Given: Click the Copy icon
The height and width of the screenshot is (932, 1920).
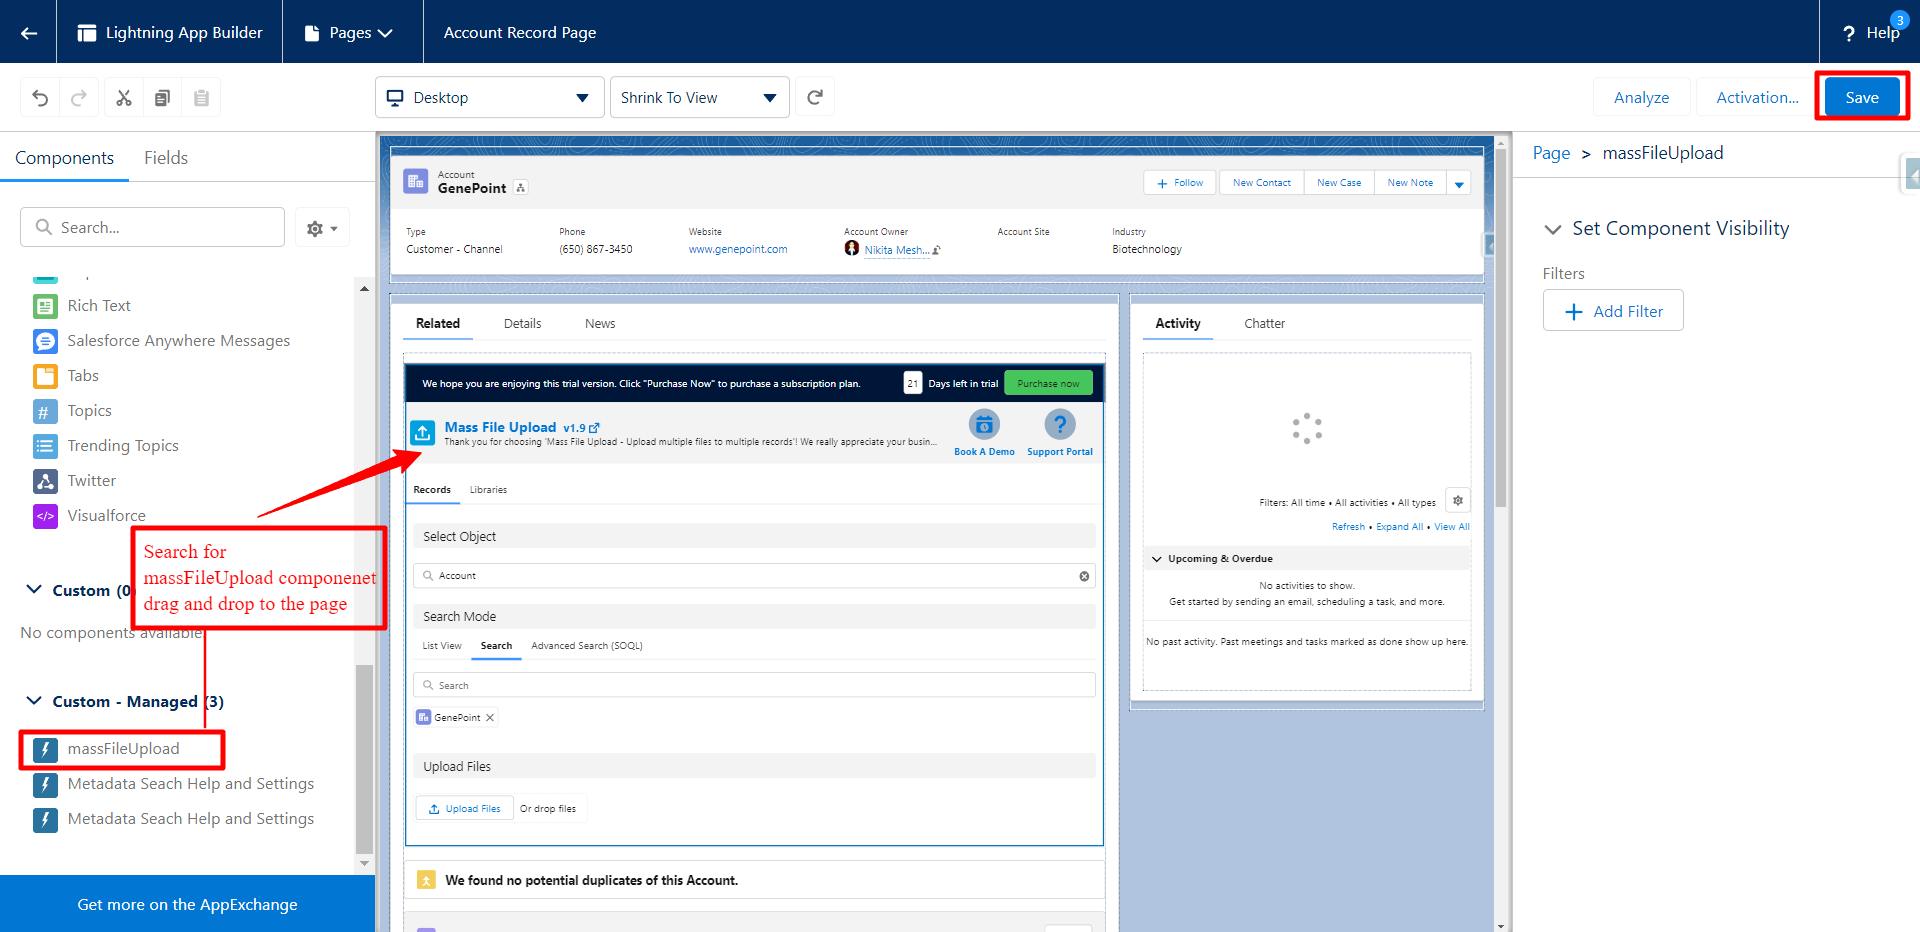Looking at the screenshot, I should [162, 98].
